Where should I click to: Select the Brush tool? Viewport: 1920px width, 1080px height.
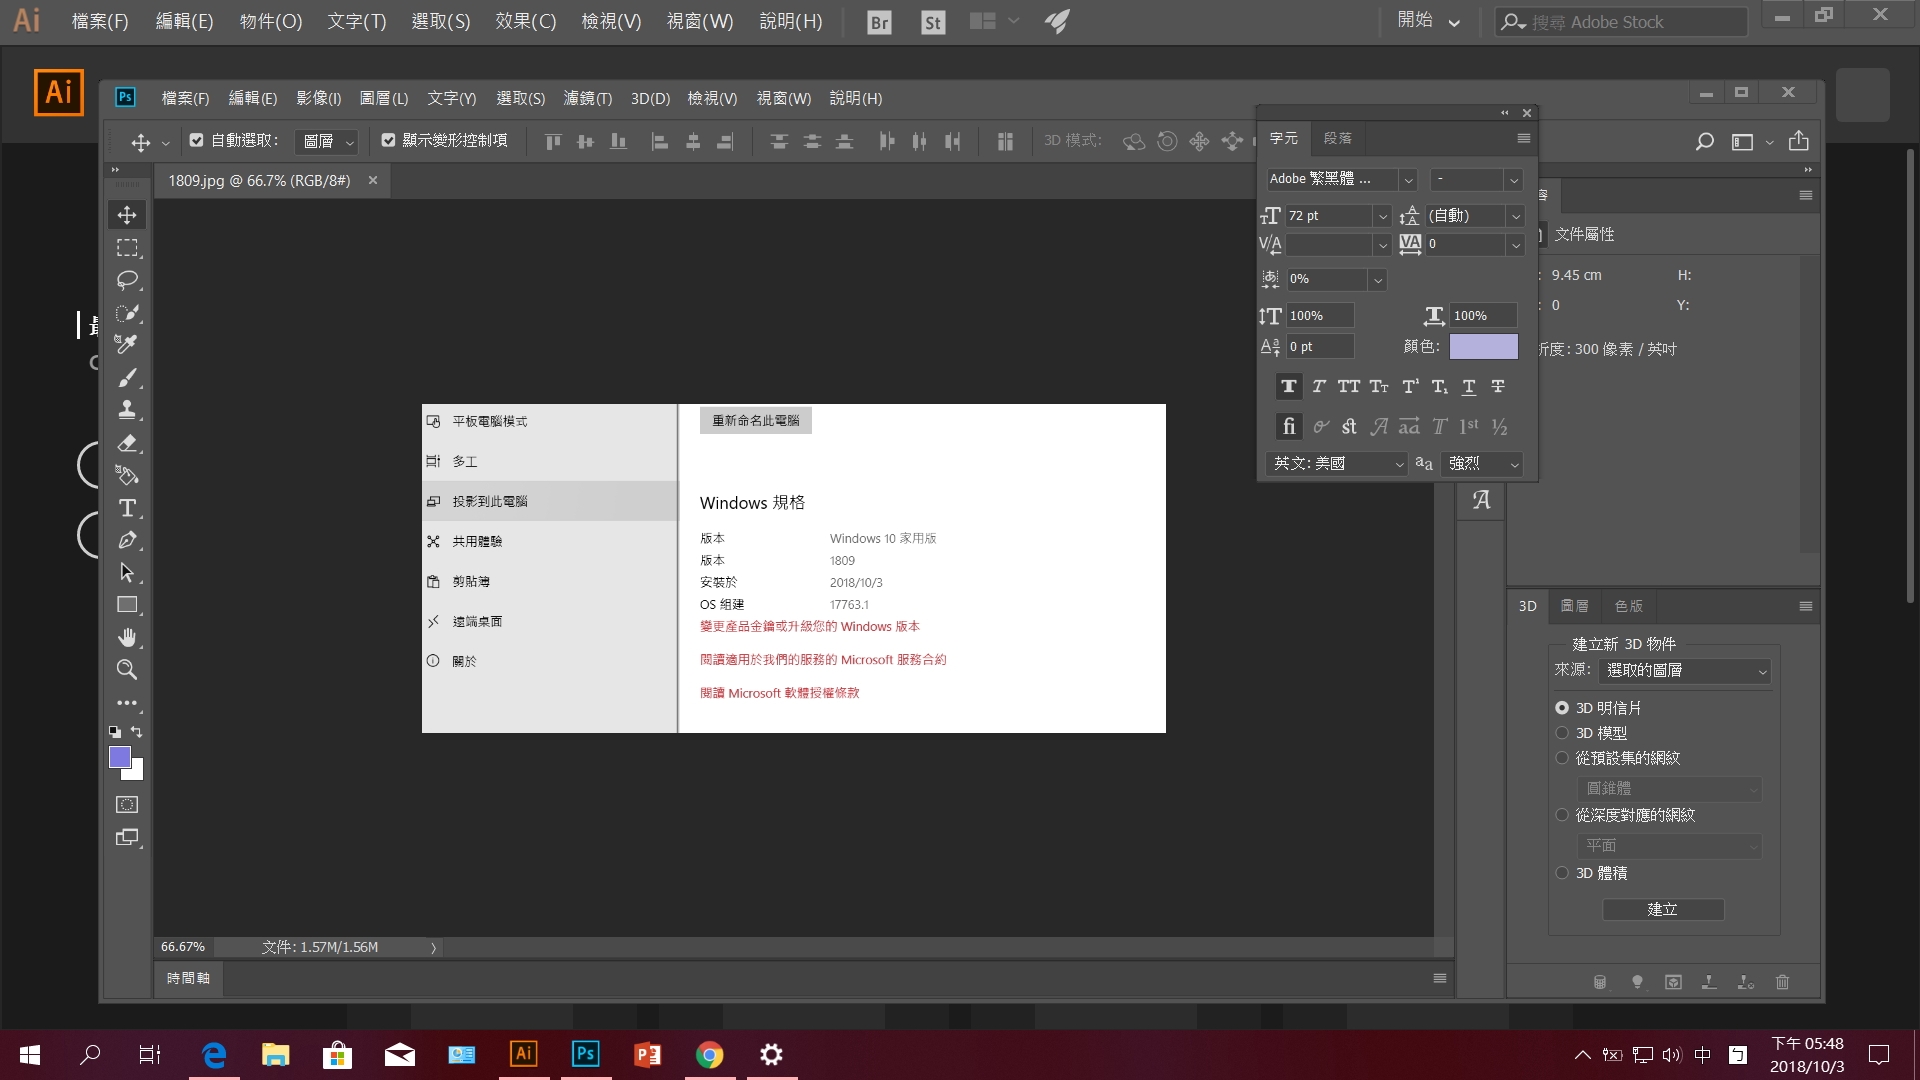tap(127, 377)
